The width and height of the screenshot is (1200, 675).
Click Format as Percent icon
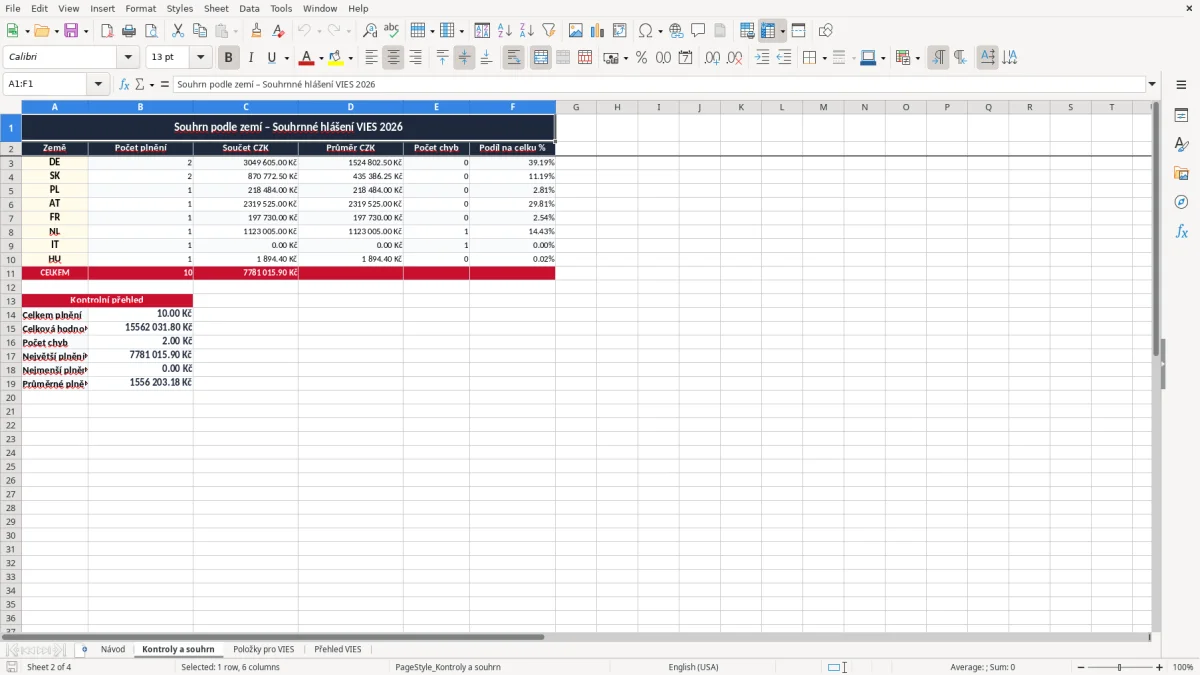point(642,58)
